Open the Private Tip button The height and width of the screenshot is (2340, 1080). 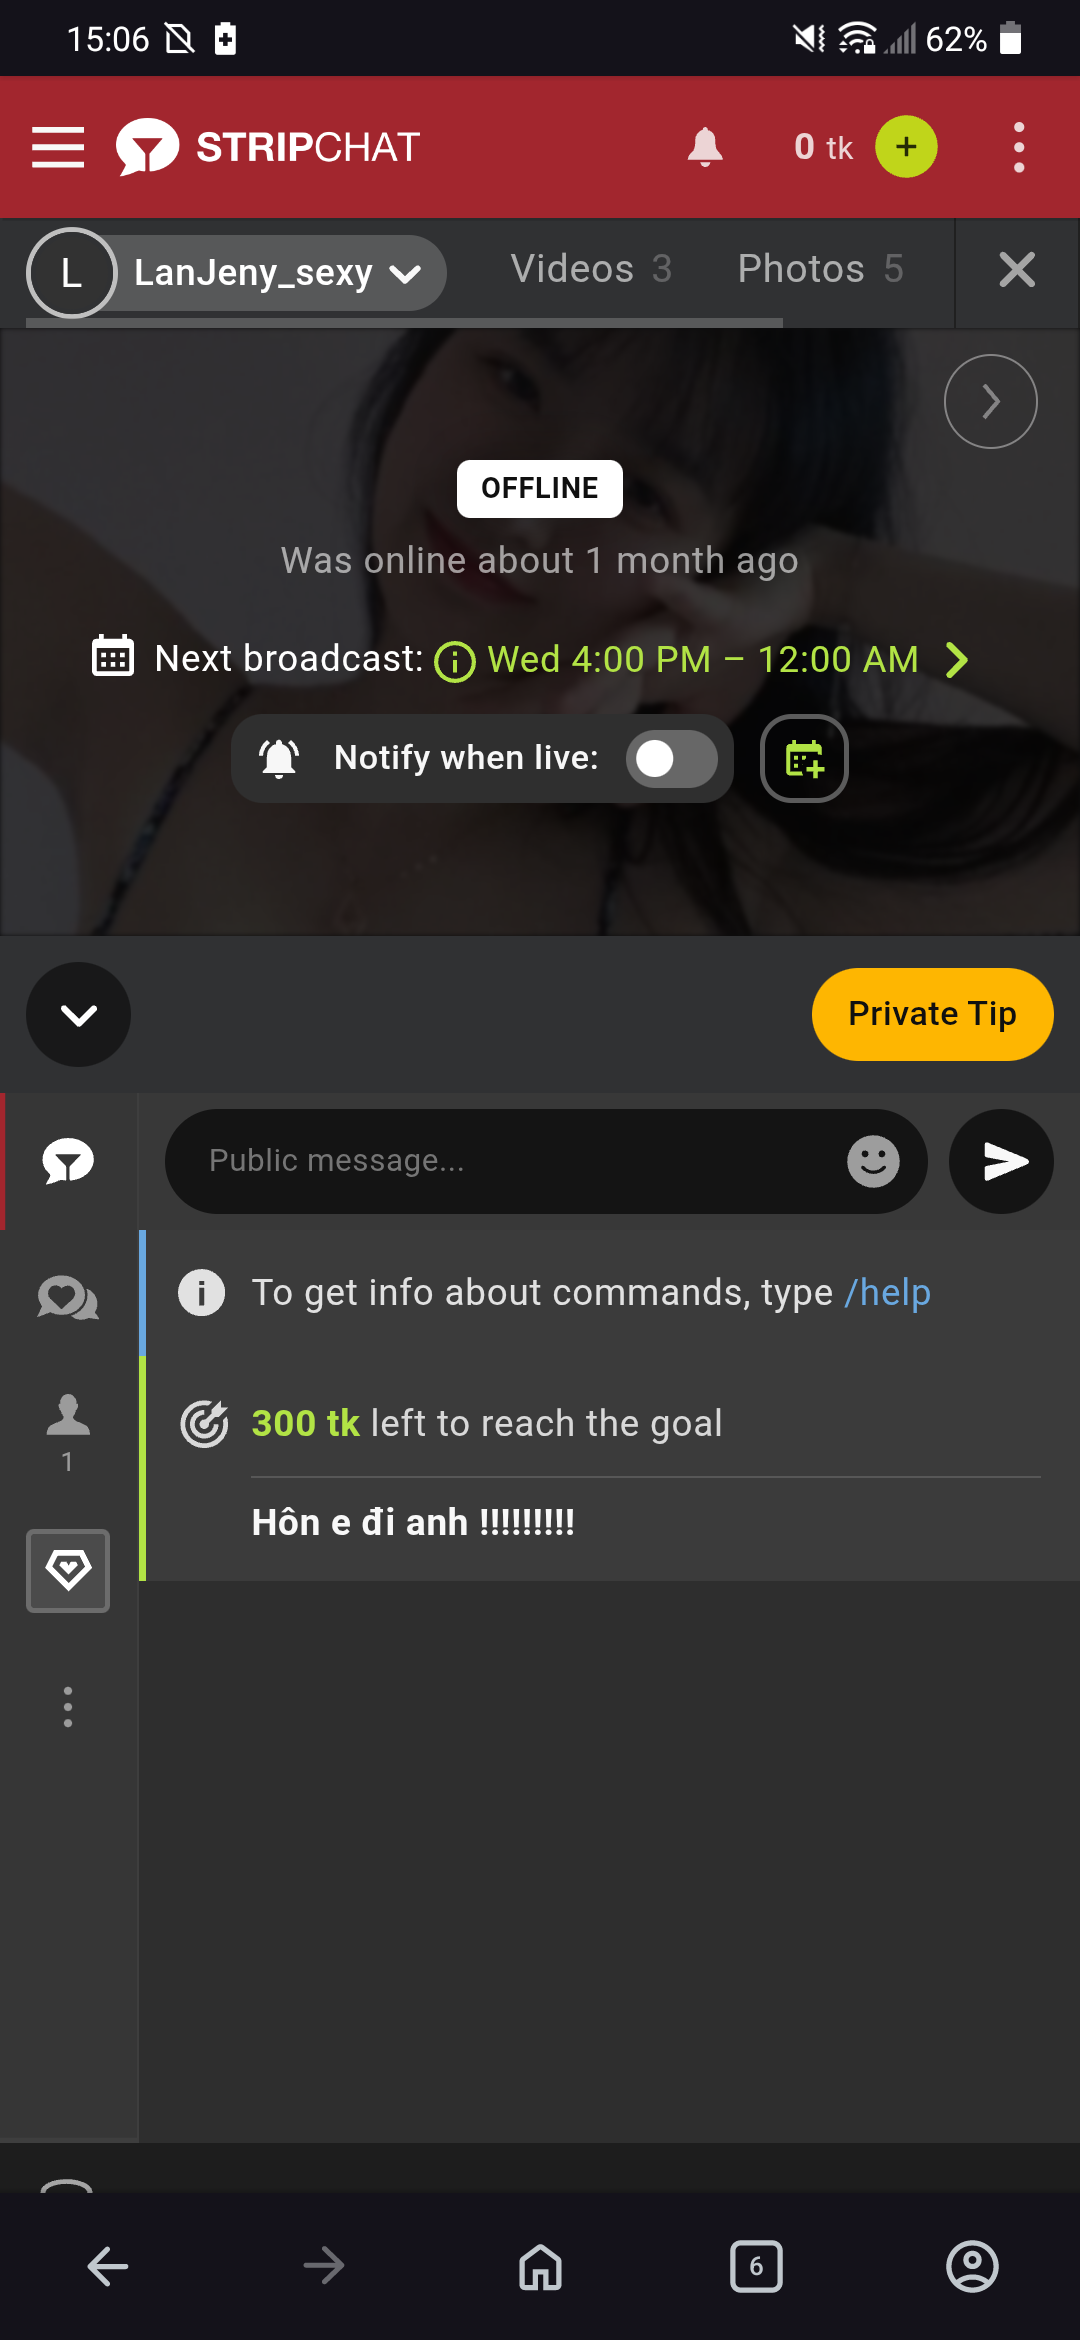[x=932, y=1013]
